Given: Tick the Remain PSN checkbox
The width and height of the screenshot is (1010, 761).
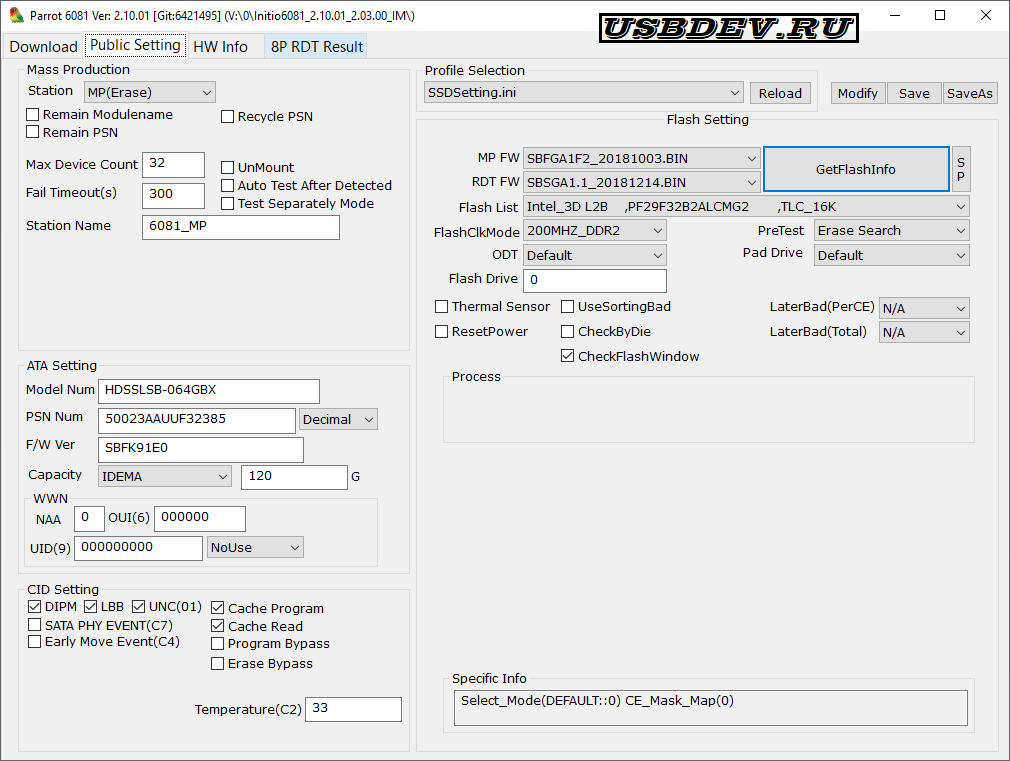Looking at the screenshot, I should pos(33,132).
